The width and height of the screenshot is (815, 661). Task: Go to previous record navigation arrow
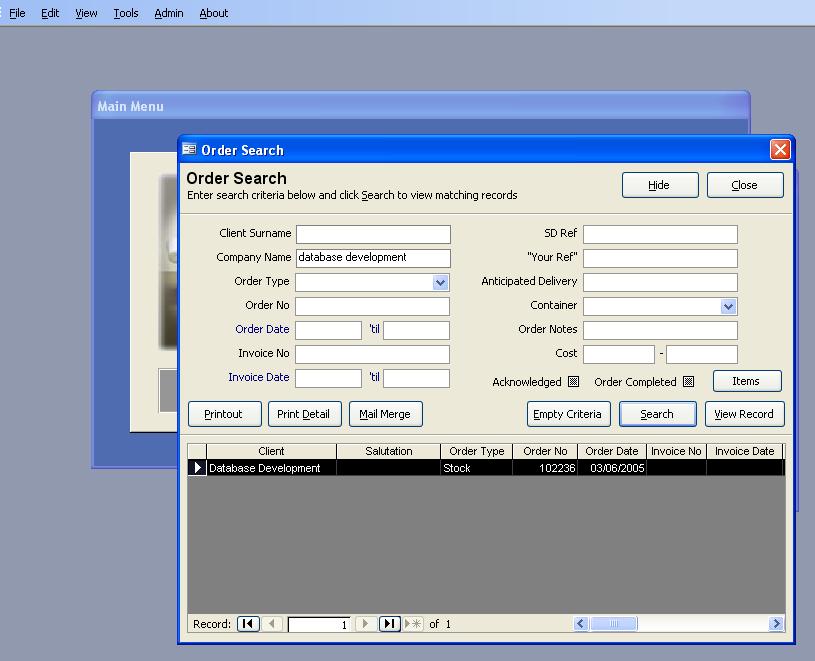[272, 624]
